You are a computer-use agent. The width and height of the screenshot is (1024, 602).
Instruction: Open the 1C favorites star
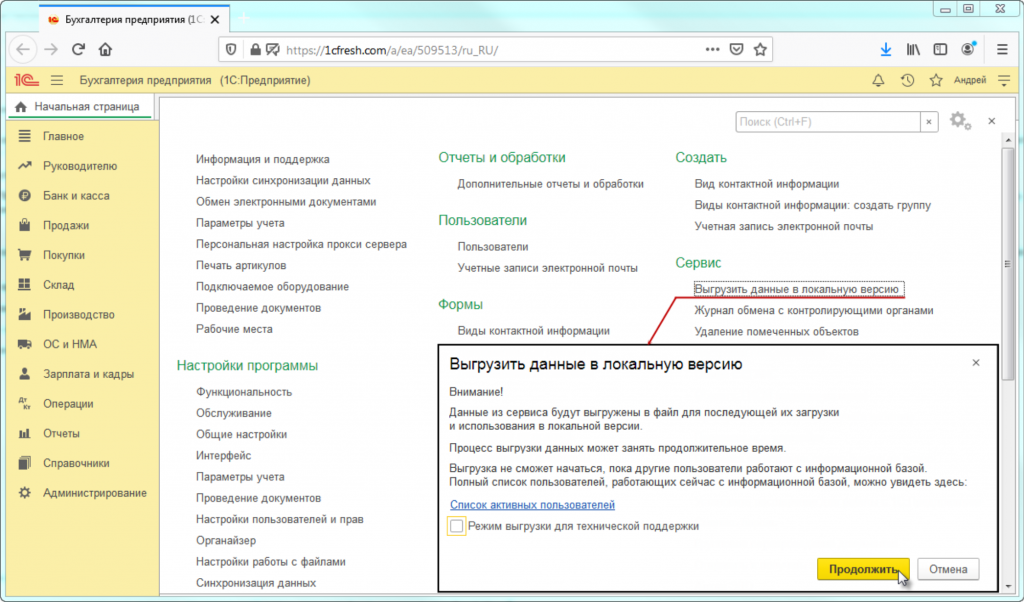click(936, 80)
